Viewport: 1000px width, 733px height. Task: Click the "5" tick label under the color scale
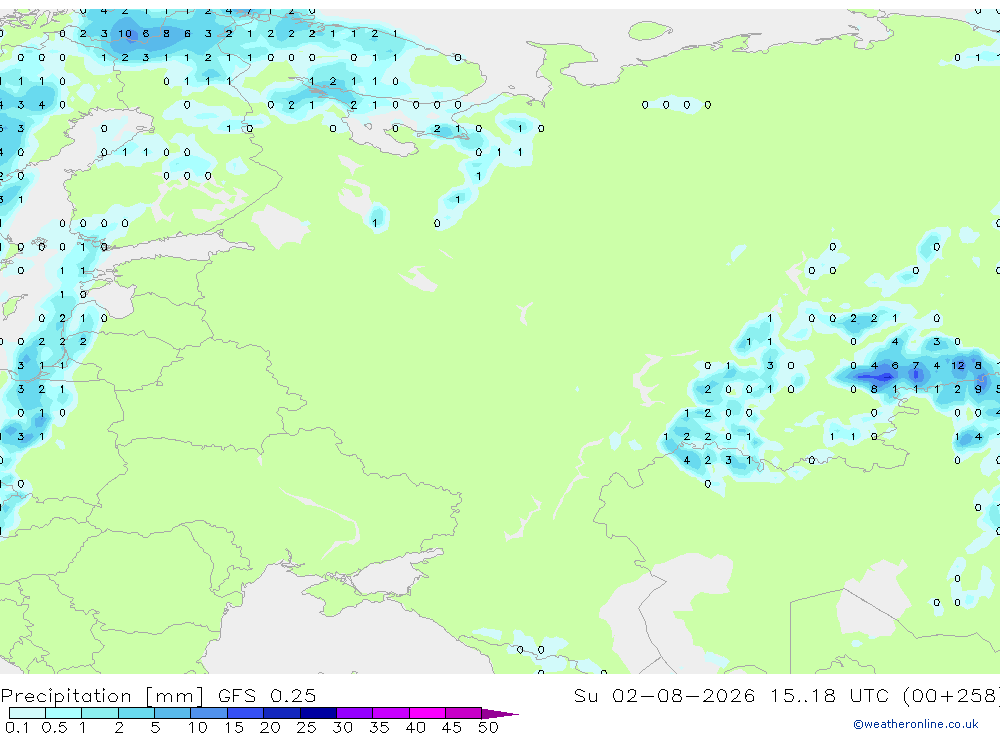155,727
